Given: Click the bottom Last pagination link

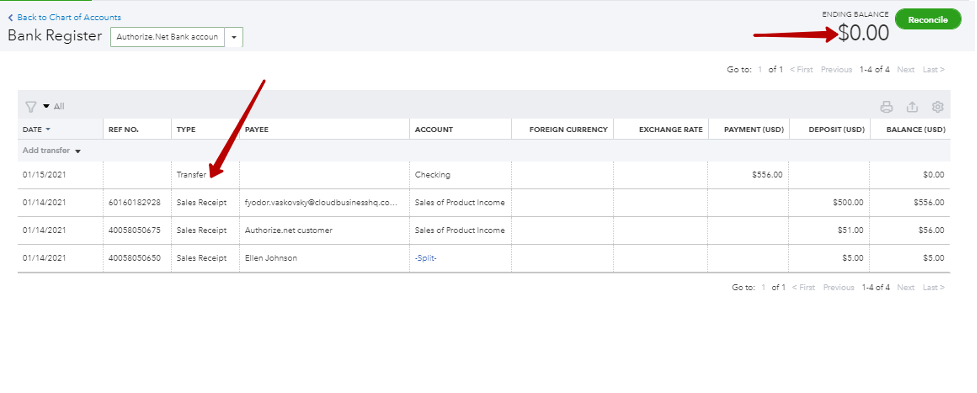Looking at the screenshot, I should pos(933,287).
